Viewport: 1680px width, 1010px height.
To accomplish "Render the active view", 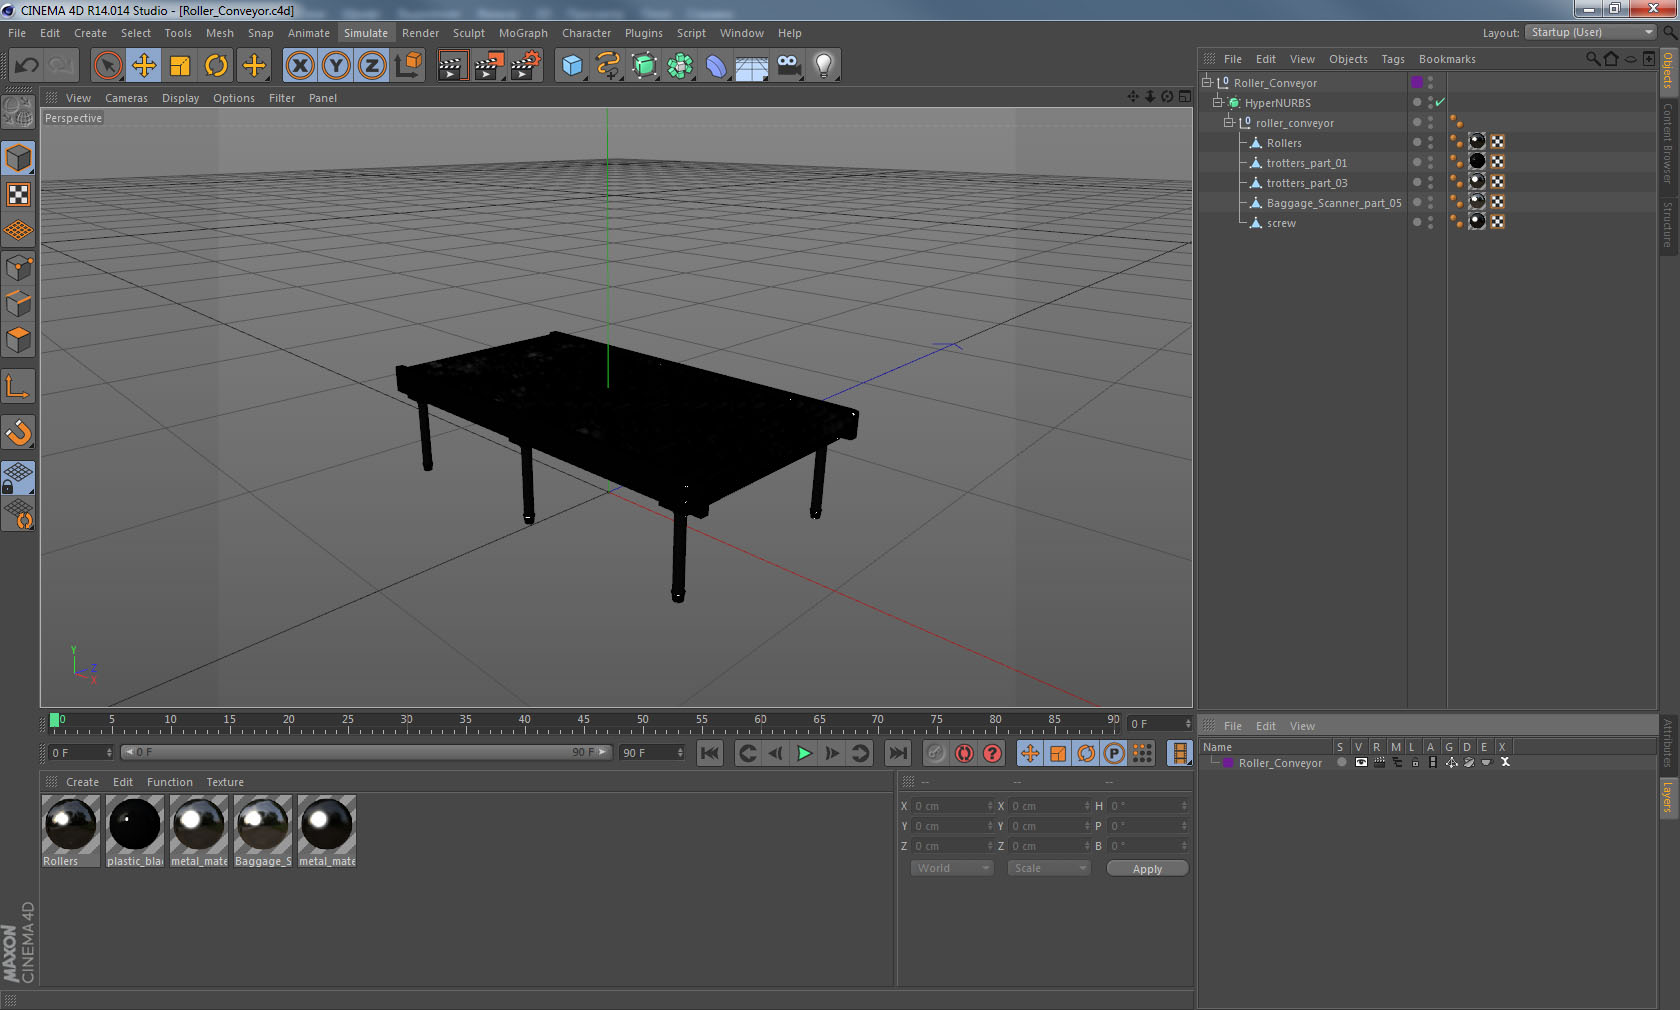I will point(452,66).
